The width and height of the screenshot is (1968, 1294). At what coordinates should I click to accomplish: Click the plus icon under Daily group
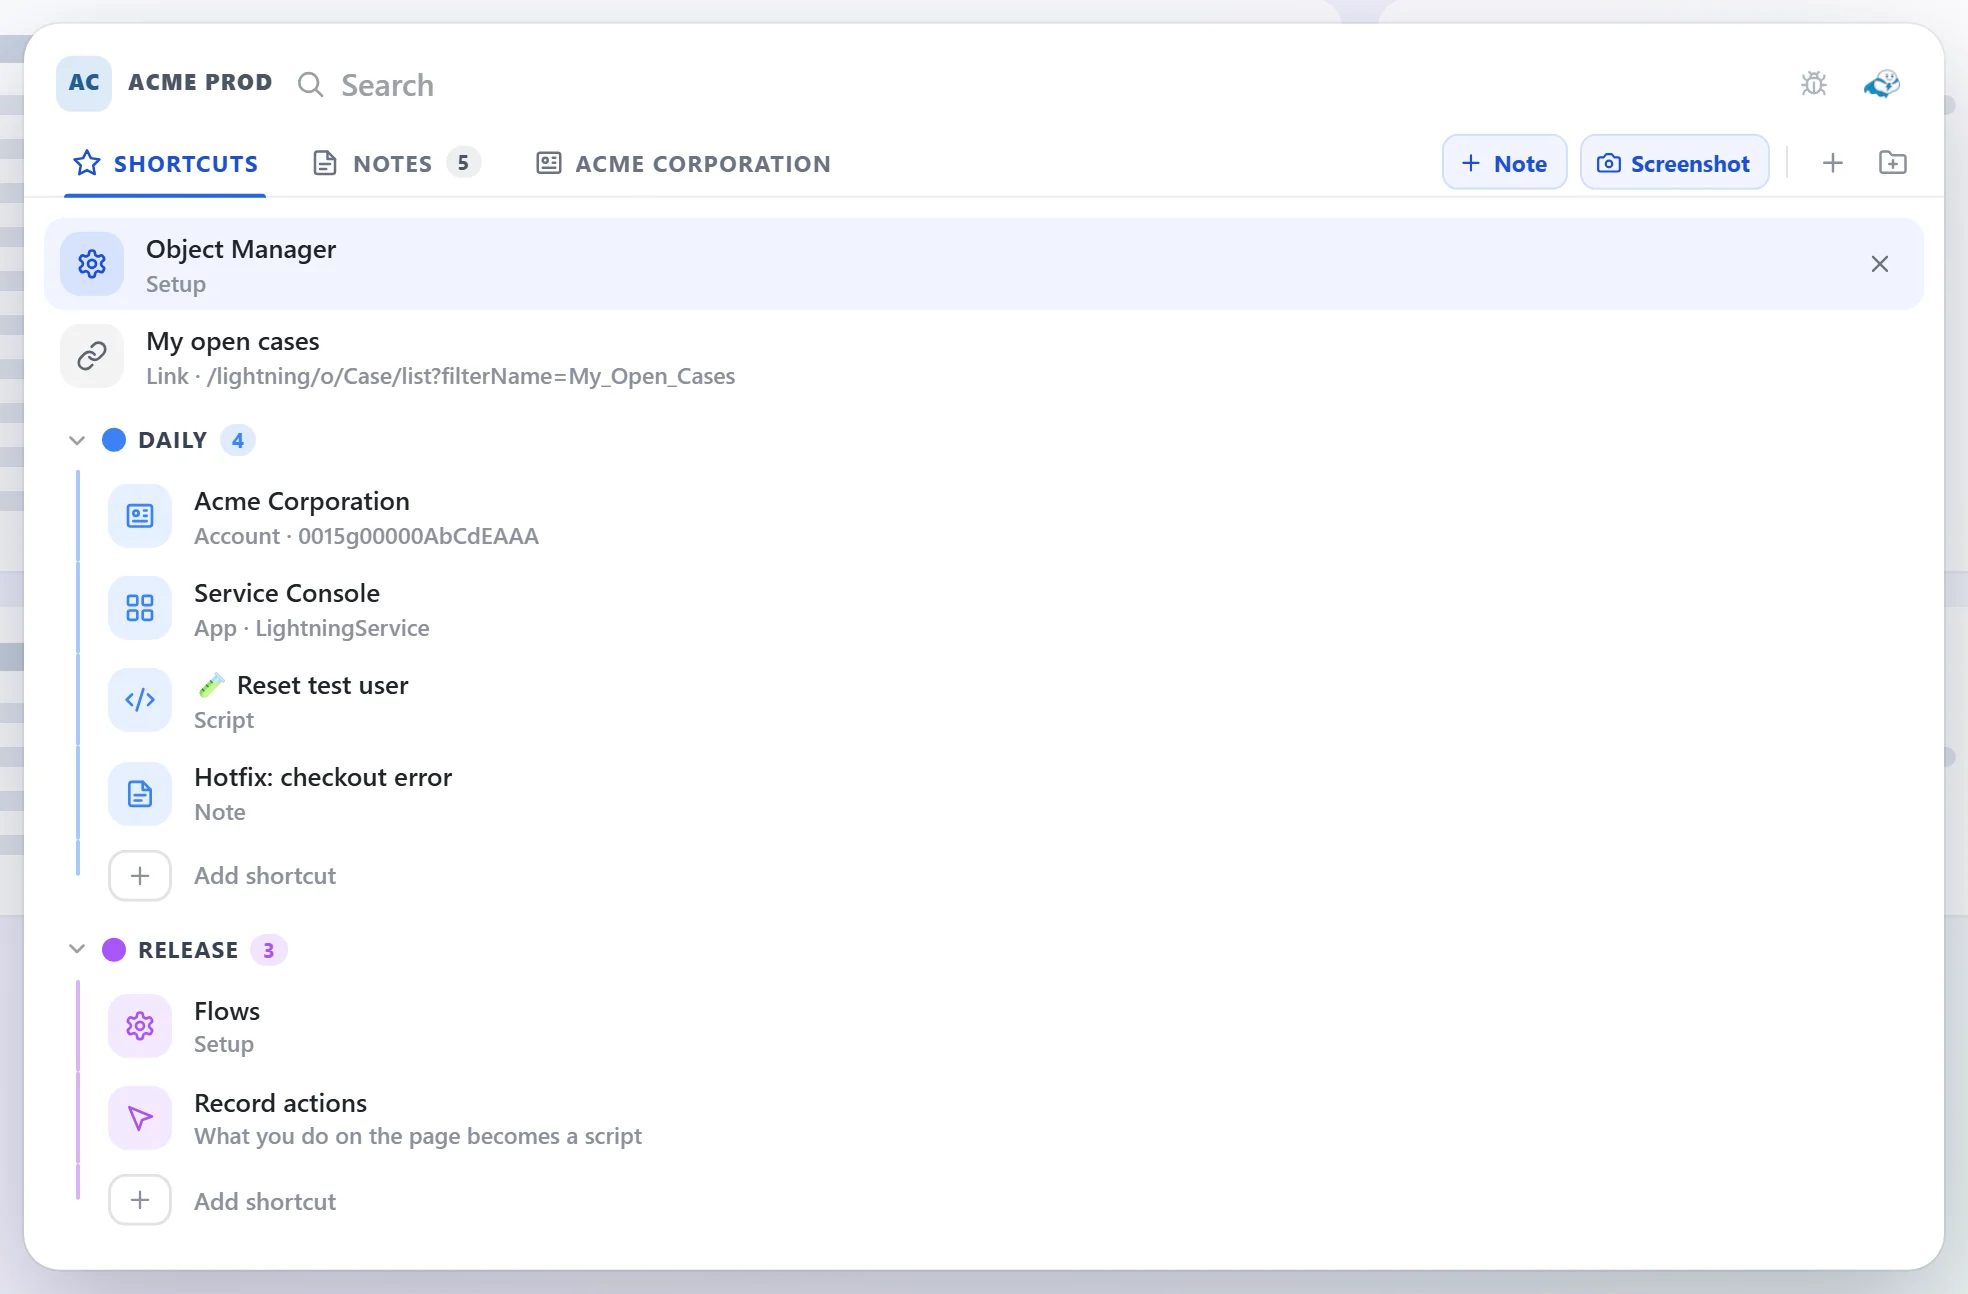click(140, 876)
